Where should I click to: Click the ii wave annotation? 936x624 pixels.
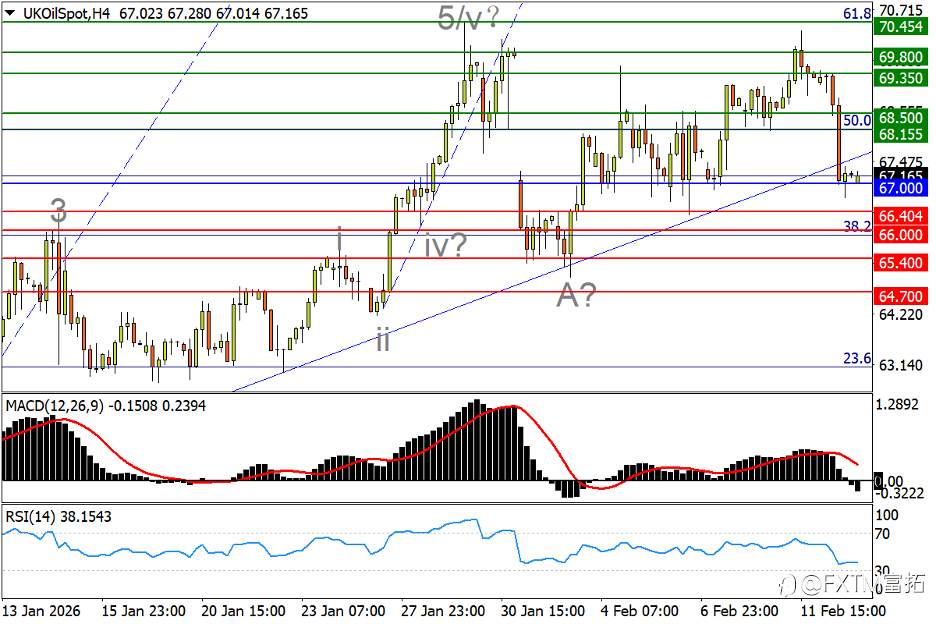pos(383,339)
